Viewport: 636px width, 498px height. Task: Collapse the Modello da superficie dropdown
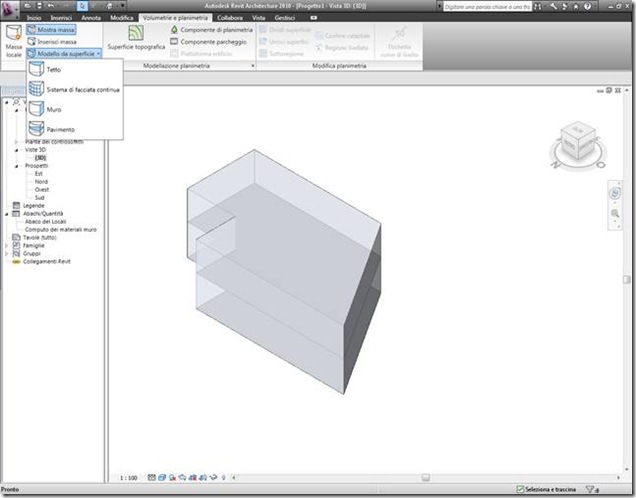[64, 54]
